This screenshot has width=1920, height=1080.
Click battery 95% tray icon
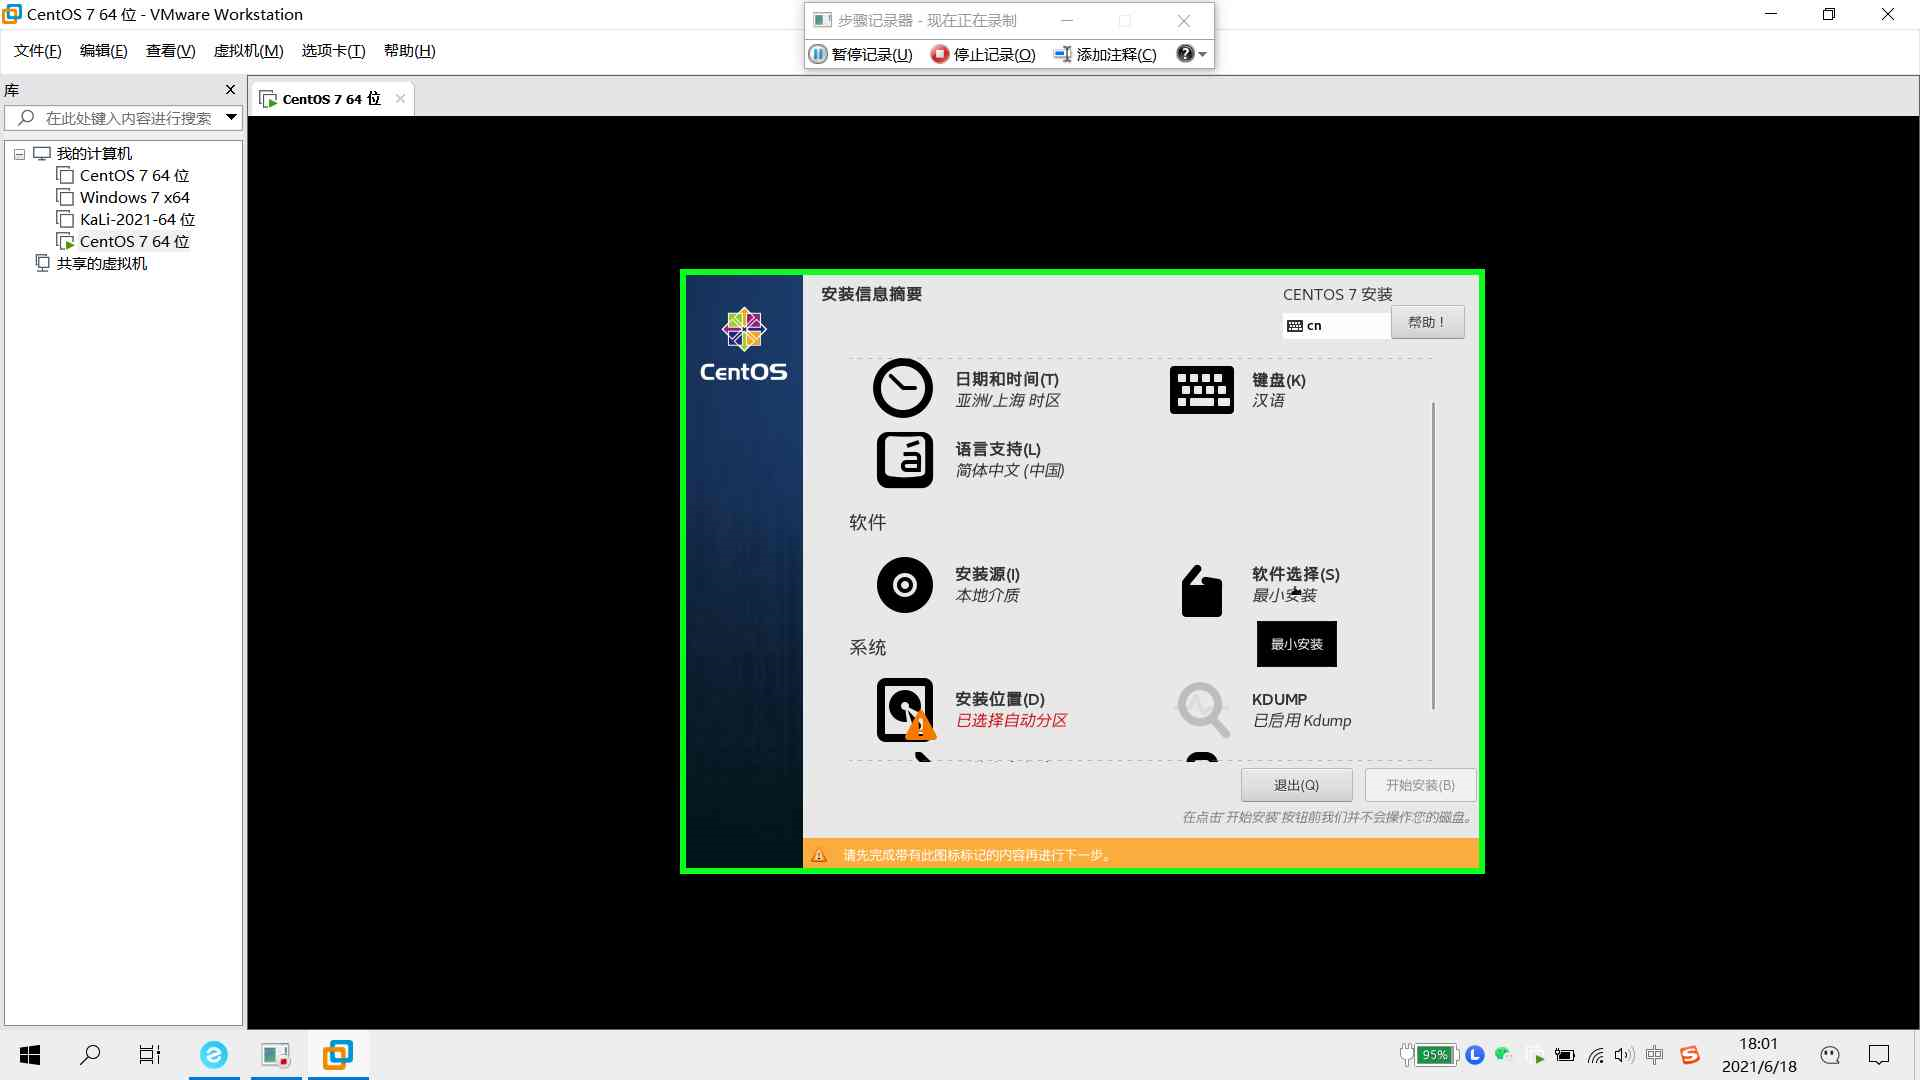[1428, 1055]
